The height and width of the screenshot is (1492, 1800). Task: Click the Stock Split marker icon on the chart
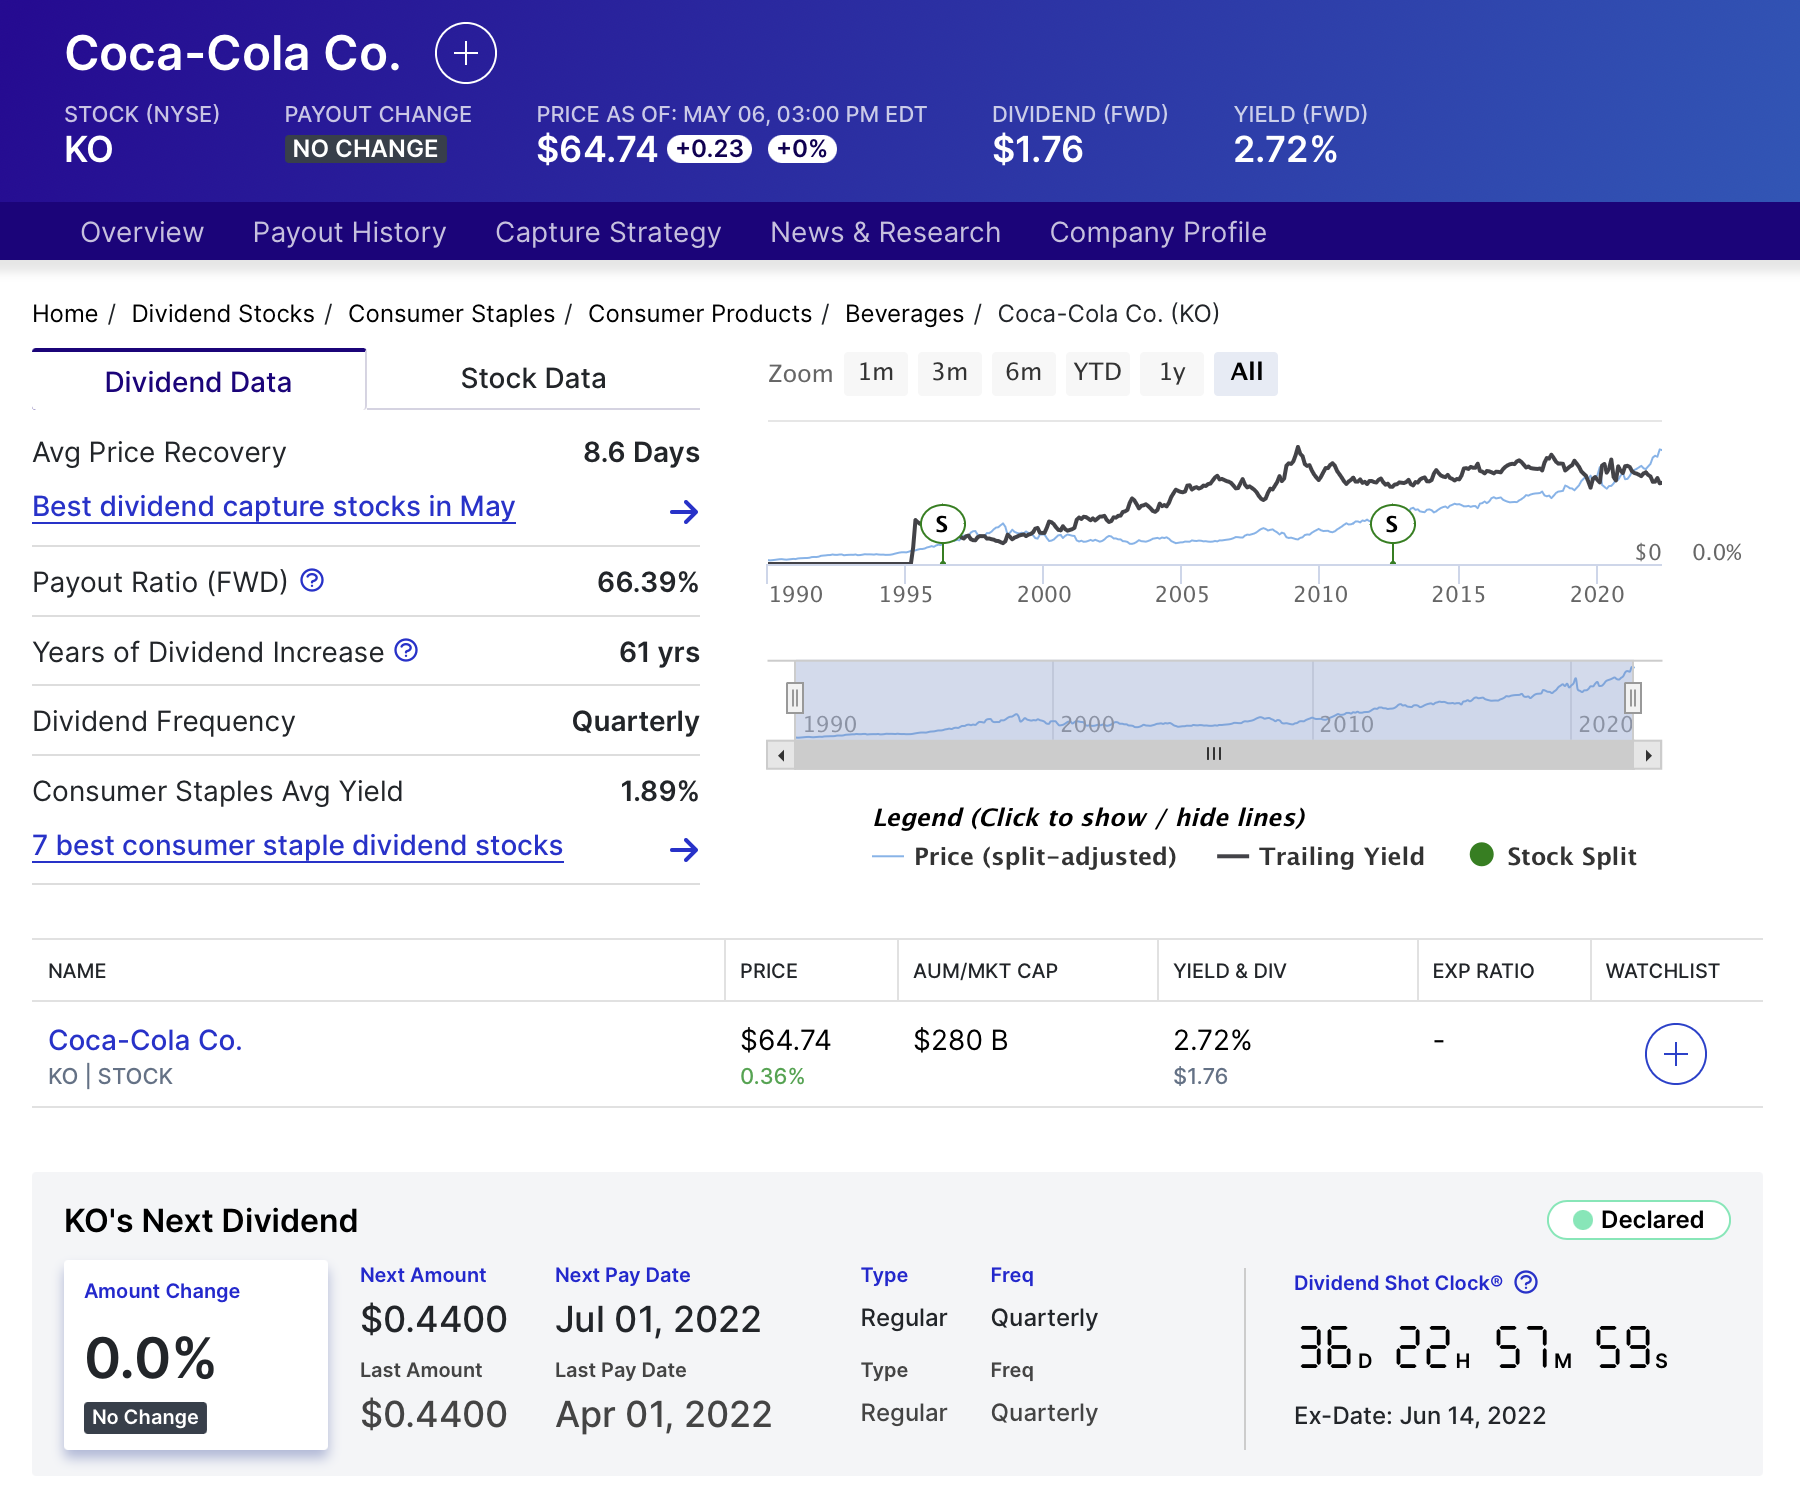[x=941, y=523]
